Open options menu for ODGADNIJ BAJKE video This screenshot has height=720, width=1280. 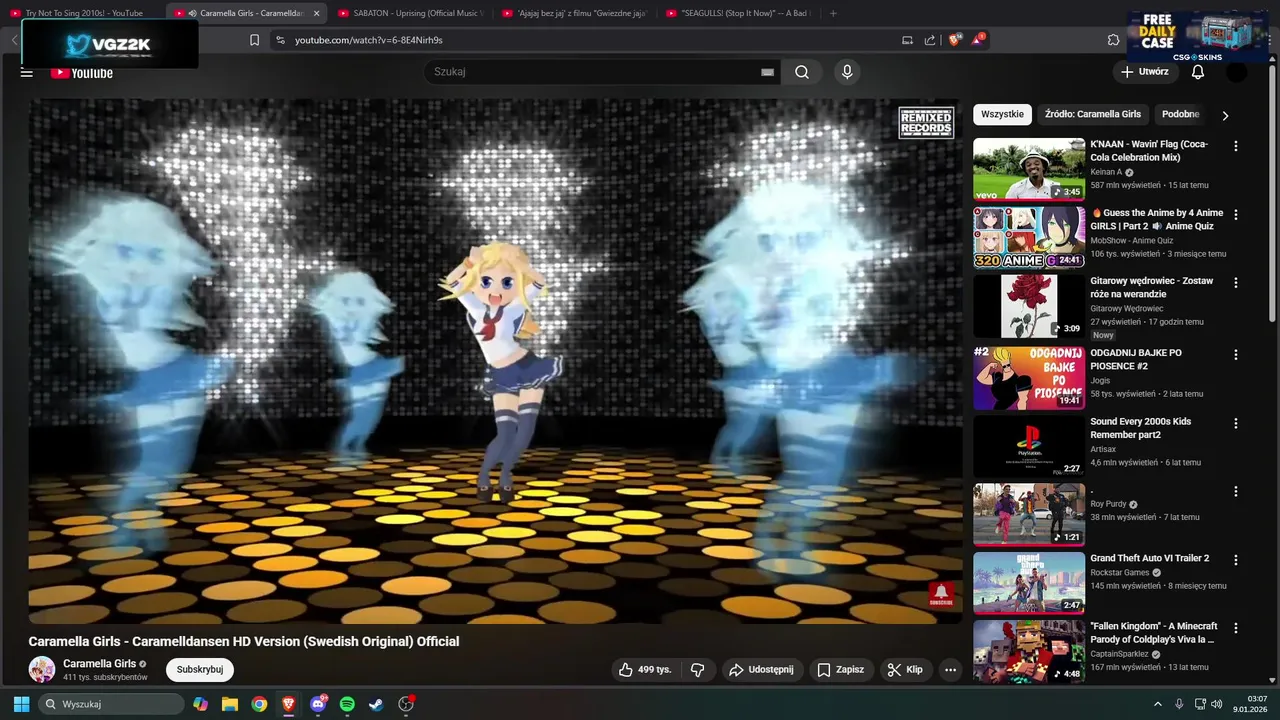coord(1236,355)
